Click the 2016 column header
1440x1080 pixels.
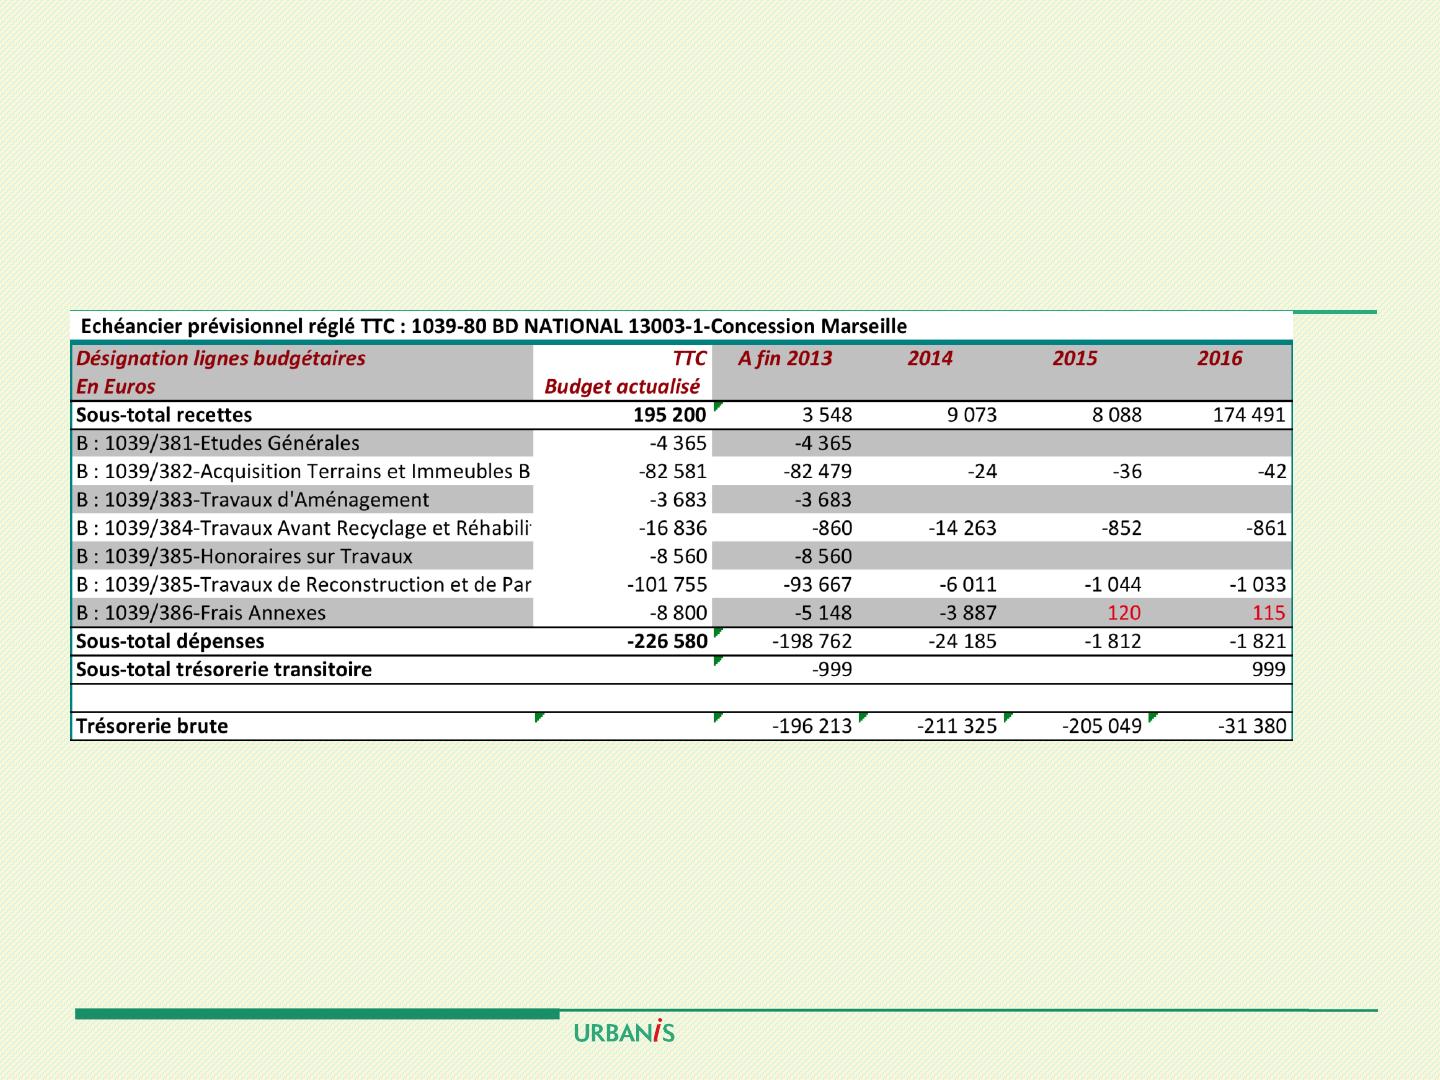(1219, 358)
